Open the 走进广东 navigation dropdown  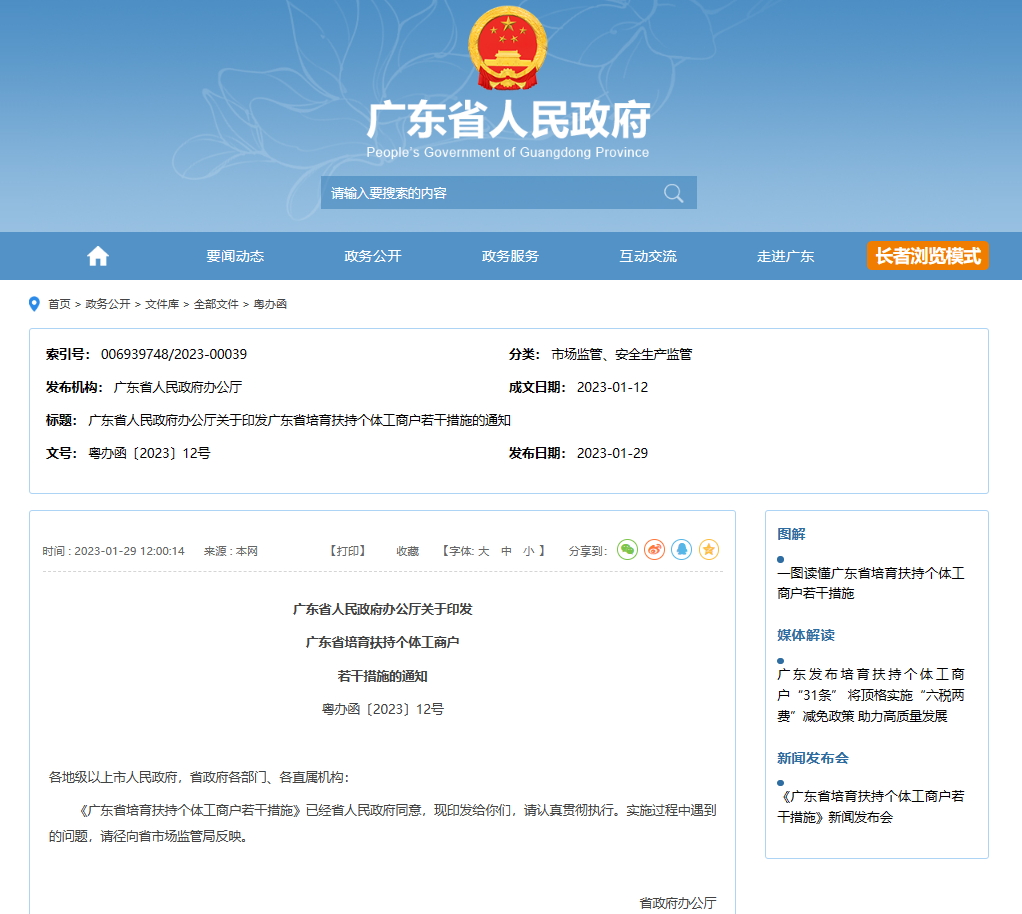pos(784,255)
